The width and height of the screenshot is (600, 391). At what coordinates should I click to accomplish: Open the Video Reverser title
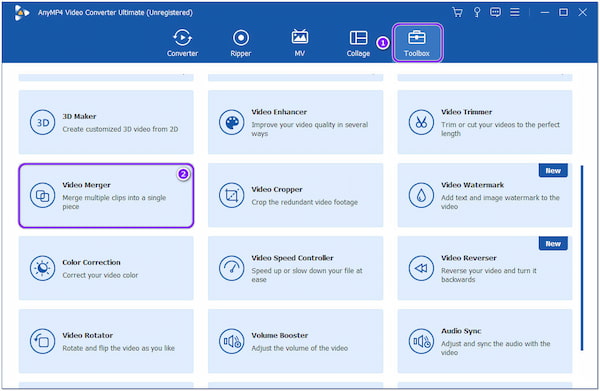point(469,258)
